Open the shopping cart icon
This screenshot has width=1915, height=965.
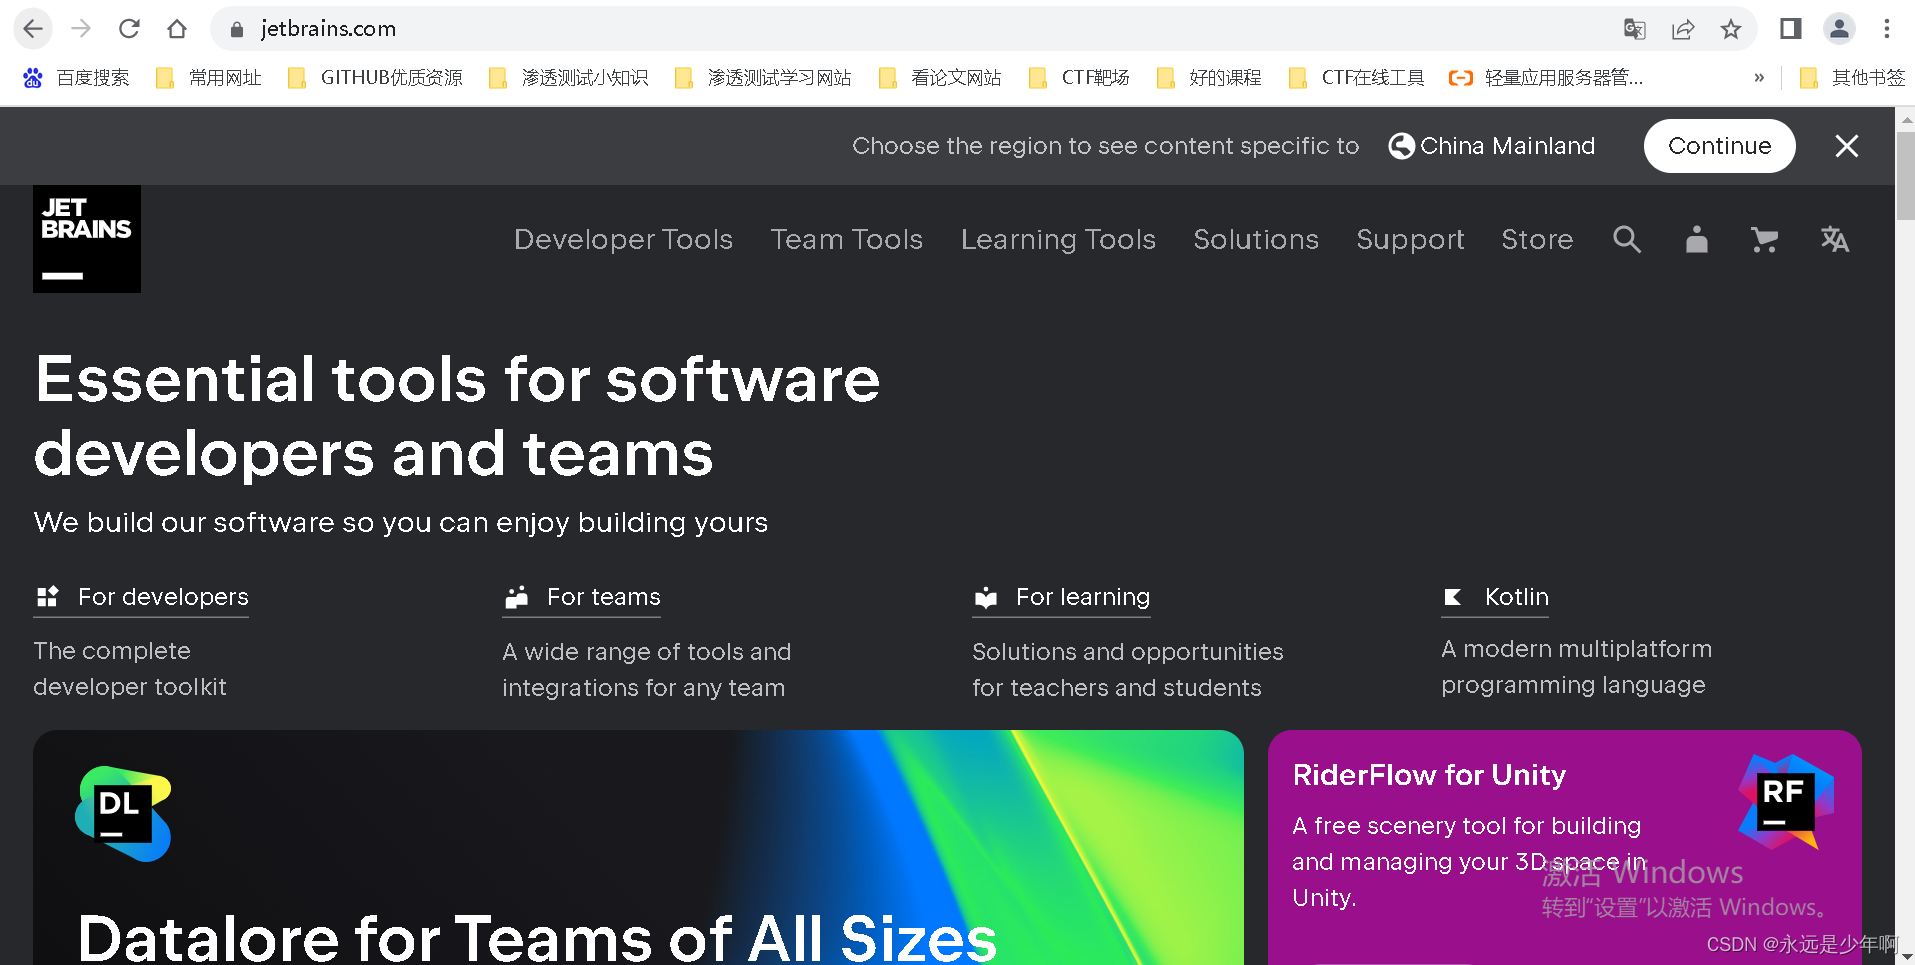click(x=1765, y=239)
